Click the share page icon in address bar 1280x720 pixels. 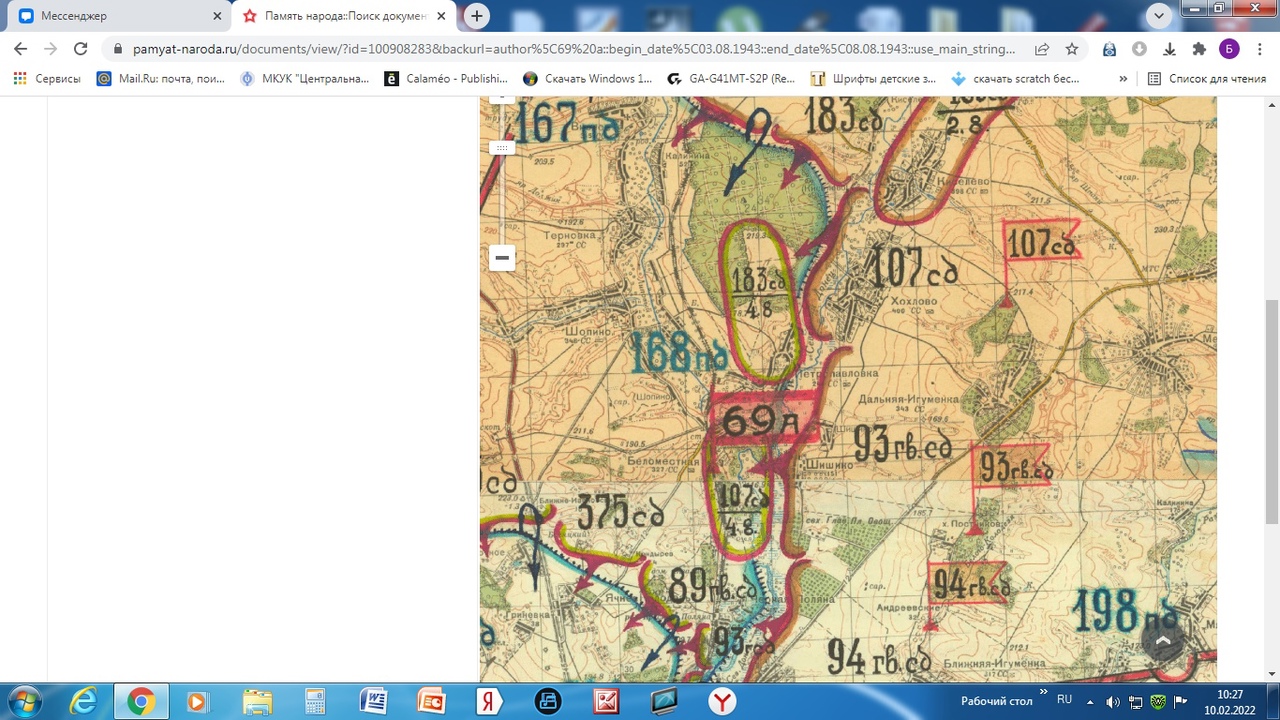pos(1042,49)
